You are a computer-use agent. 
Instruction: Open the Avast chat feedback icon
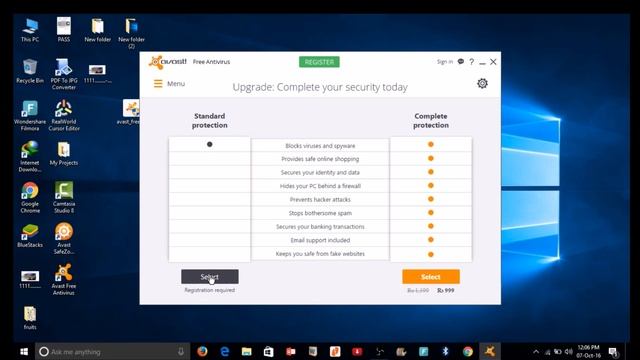click(x=461, y=62)
